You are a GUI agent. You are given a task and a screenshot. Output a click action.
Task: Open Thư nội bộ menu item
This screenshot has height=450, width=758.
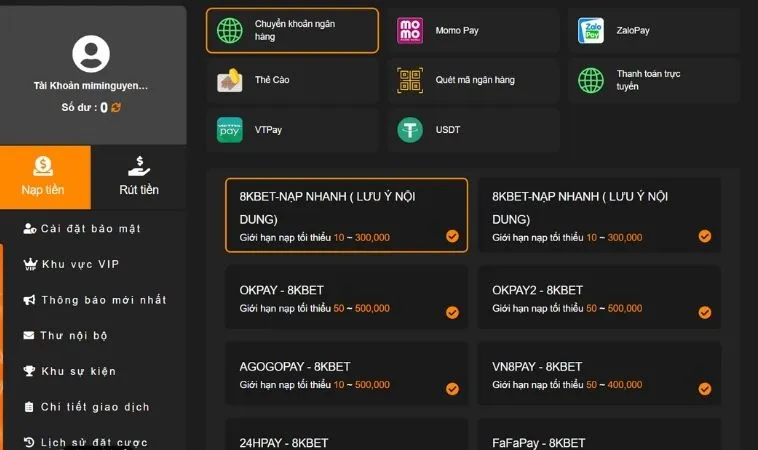click(65, 335)
